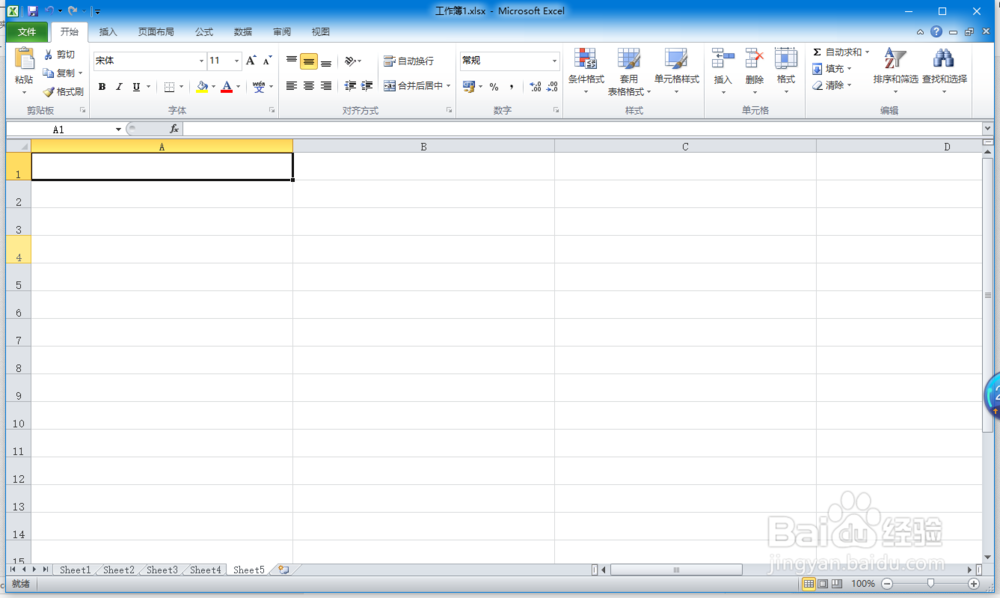Open the font size dropdown
The height and width of the screenshot is (598, 1000).
(237, 61)
